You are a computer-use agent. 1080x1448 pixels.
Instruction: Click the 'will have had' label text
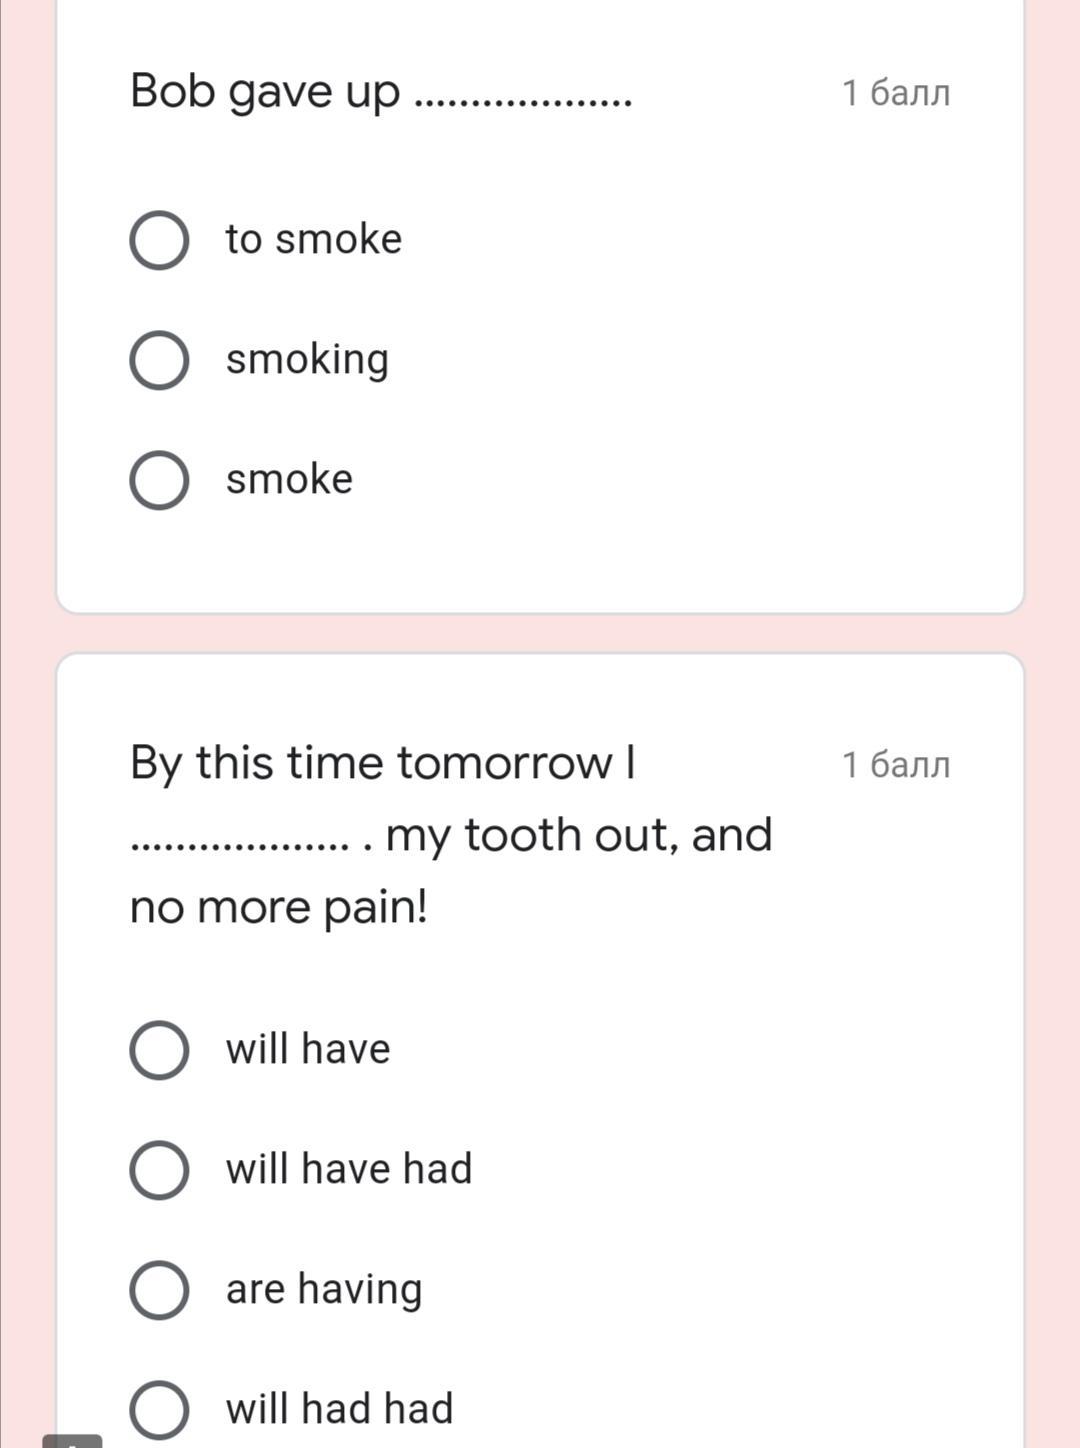(348, 1170)
